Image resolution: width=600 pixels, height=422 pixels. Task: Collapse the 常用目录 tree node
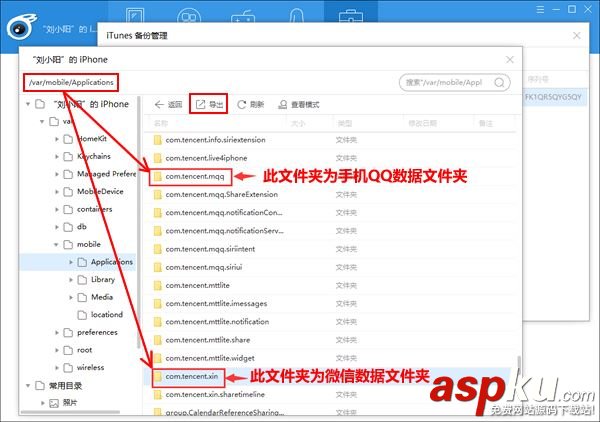[28, 385]
